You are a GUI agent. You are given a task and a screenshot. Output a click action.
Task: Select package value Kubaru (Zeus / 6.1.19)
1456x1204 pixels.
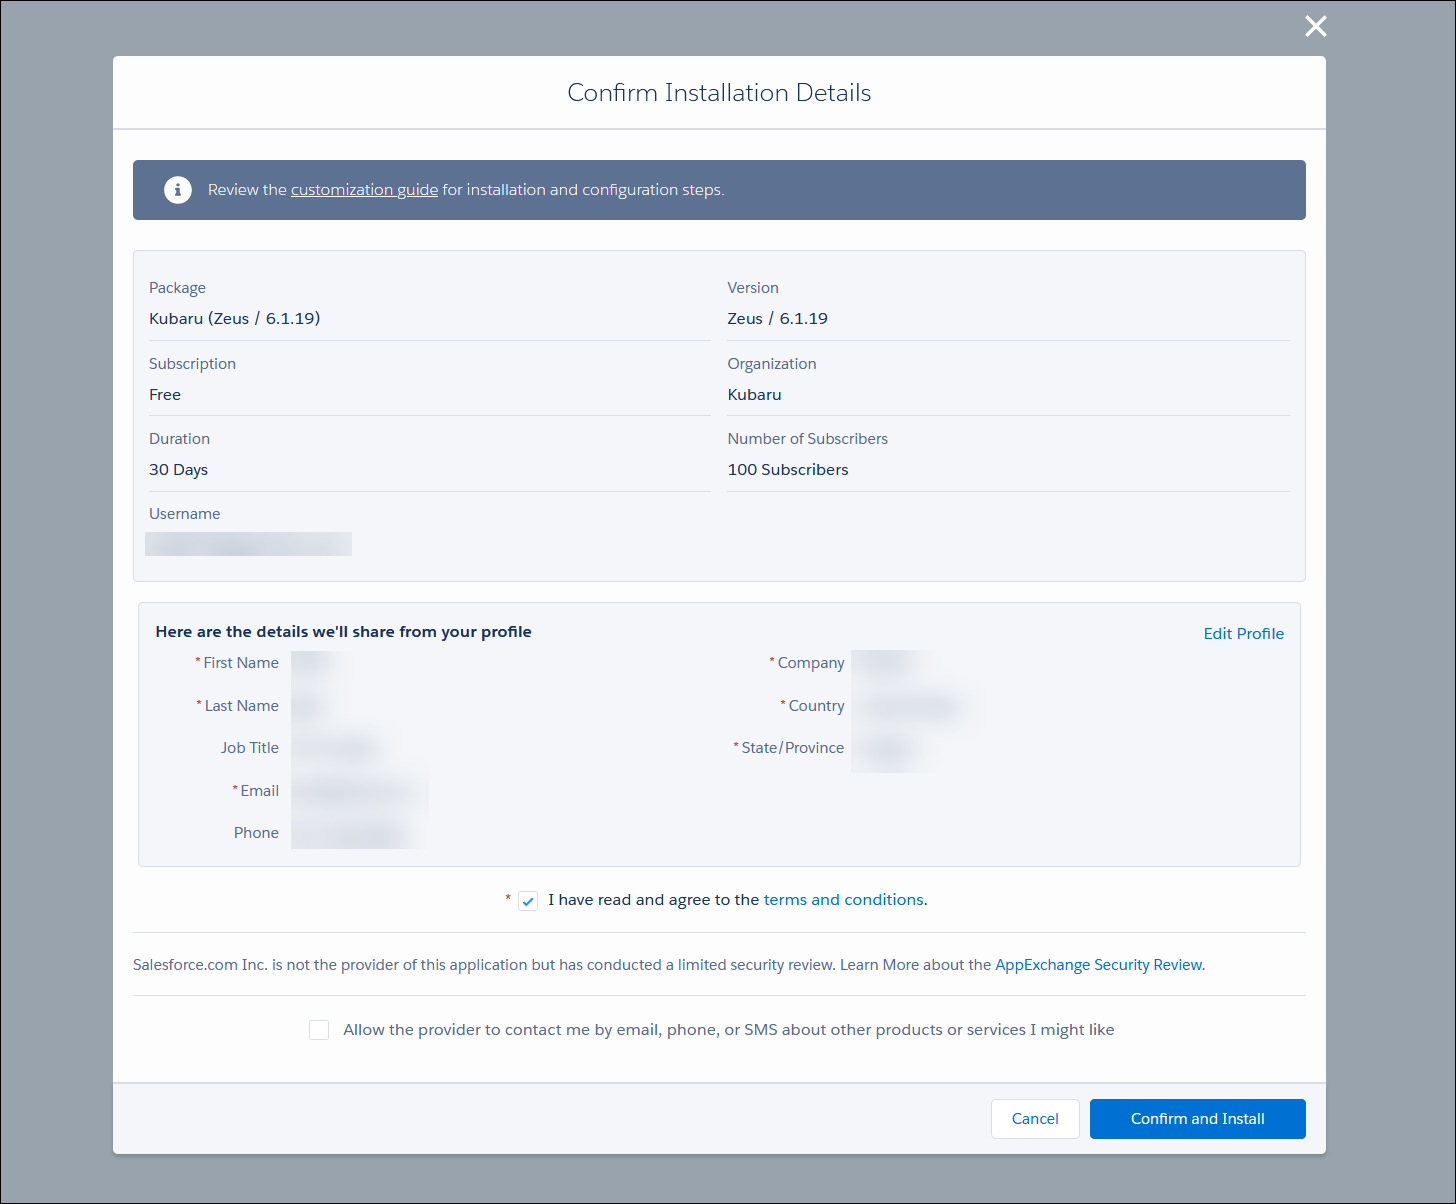[x=234, y=319]
